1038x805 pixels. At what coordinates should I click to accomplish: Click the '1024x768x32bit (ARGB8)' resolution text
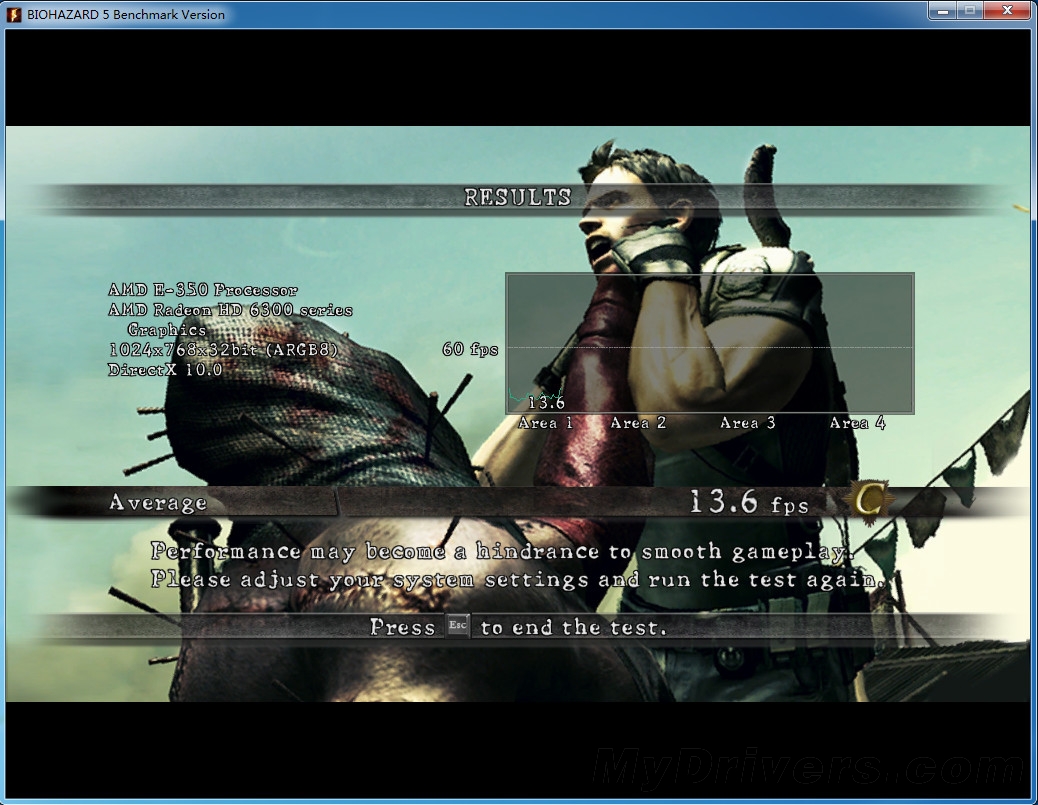click(x=223, y=350)
